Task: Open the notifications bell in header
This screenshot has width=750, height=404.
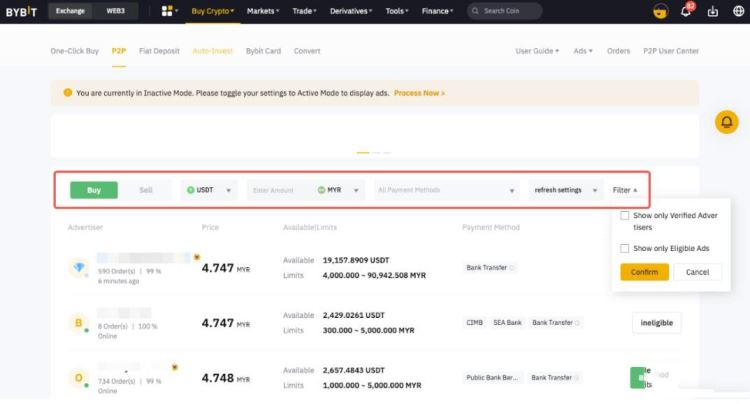Action: click(x=686, y=12)
